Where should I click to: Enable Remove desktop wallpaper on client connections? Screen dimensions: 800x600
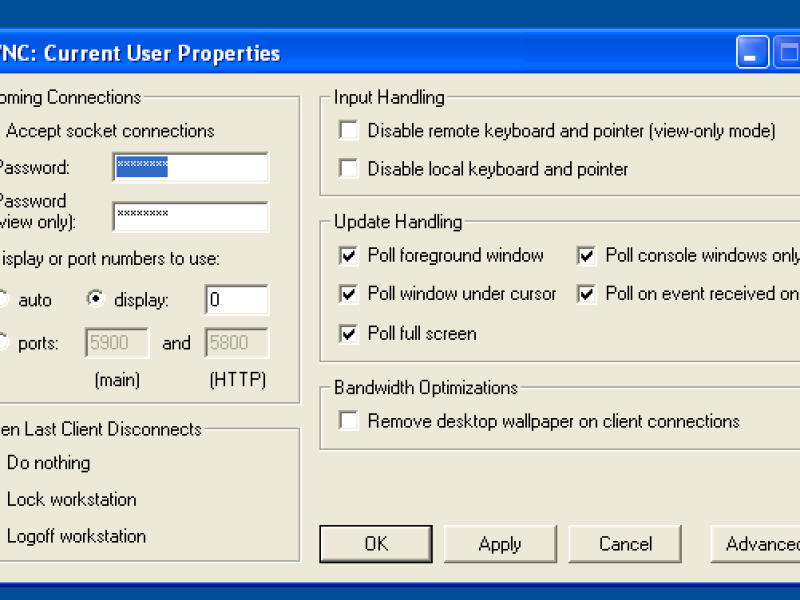pyautogui.click(x=349, y=421)
